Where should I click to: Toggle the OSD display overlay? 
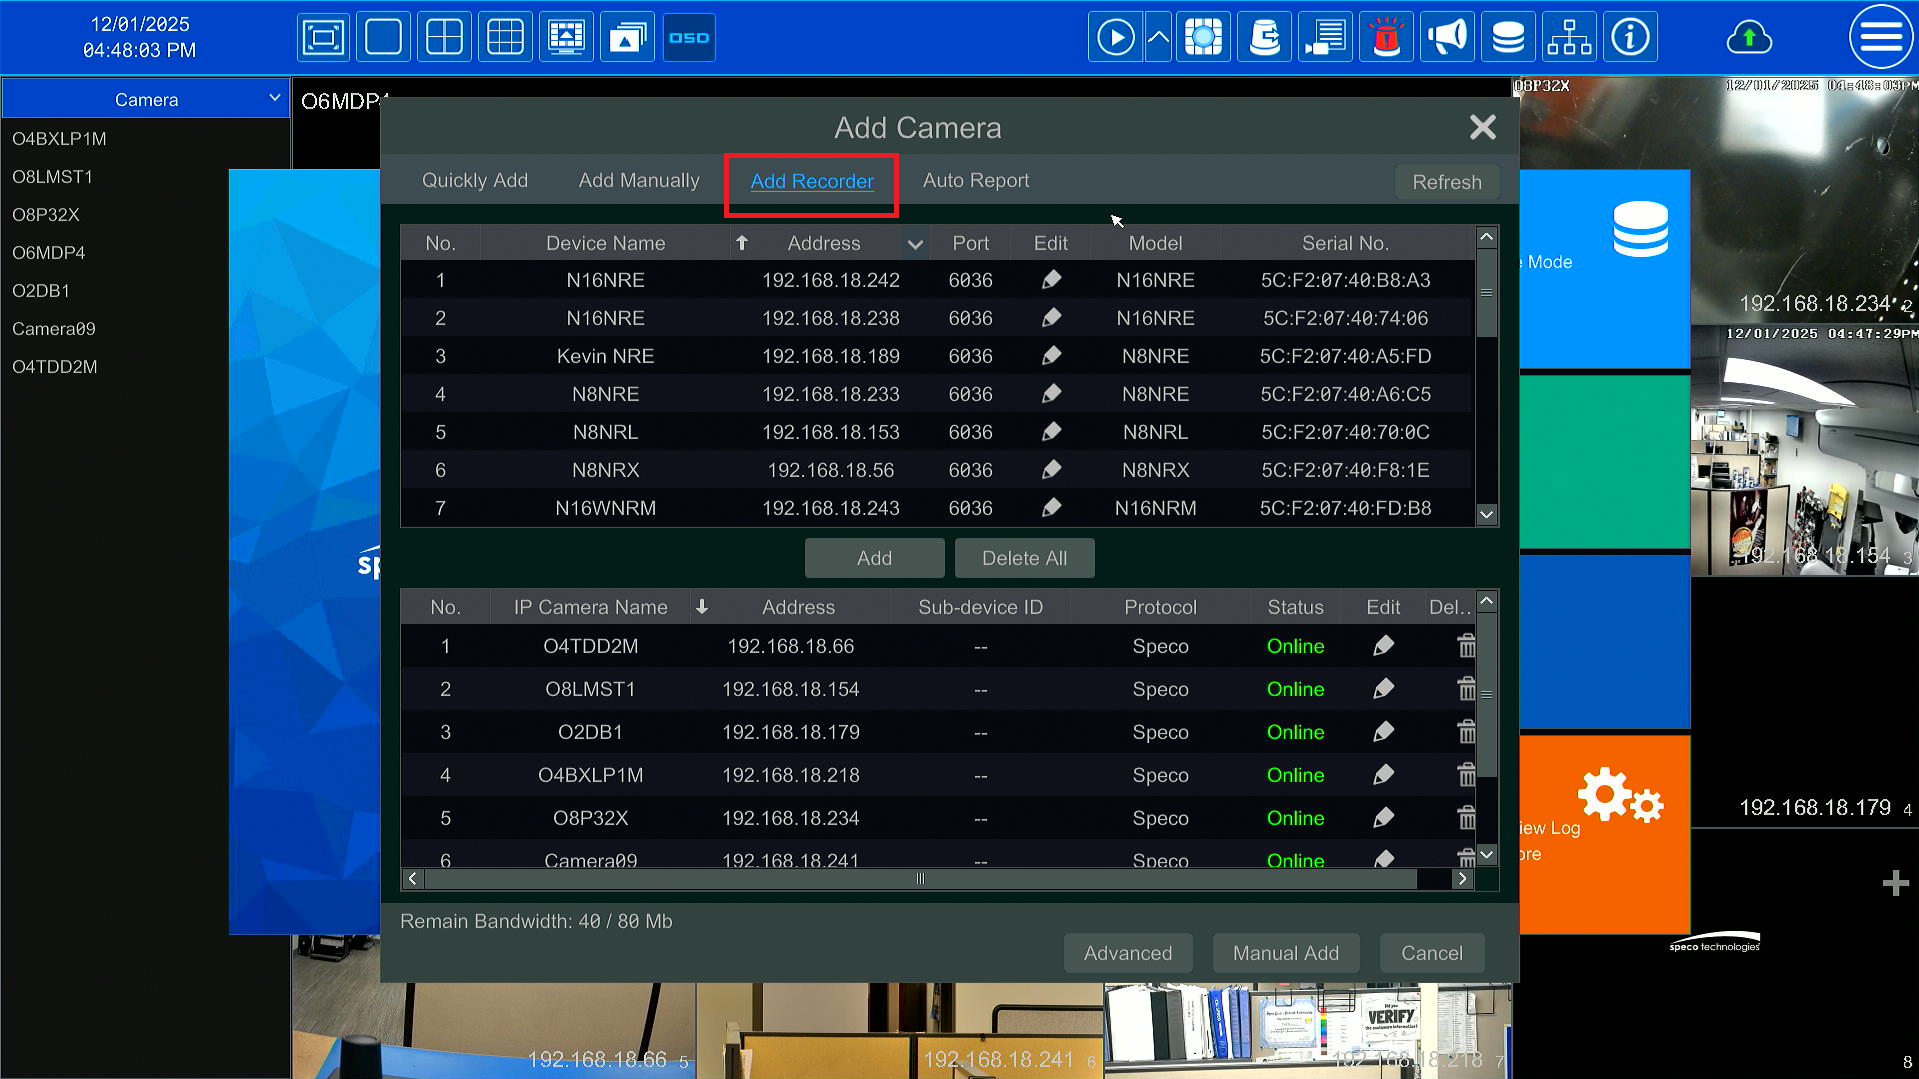click(x=689, y=36)
